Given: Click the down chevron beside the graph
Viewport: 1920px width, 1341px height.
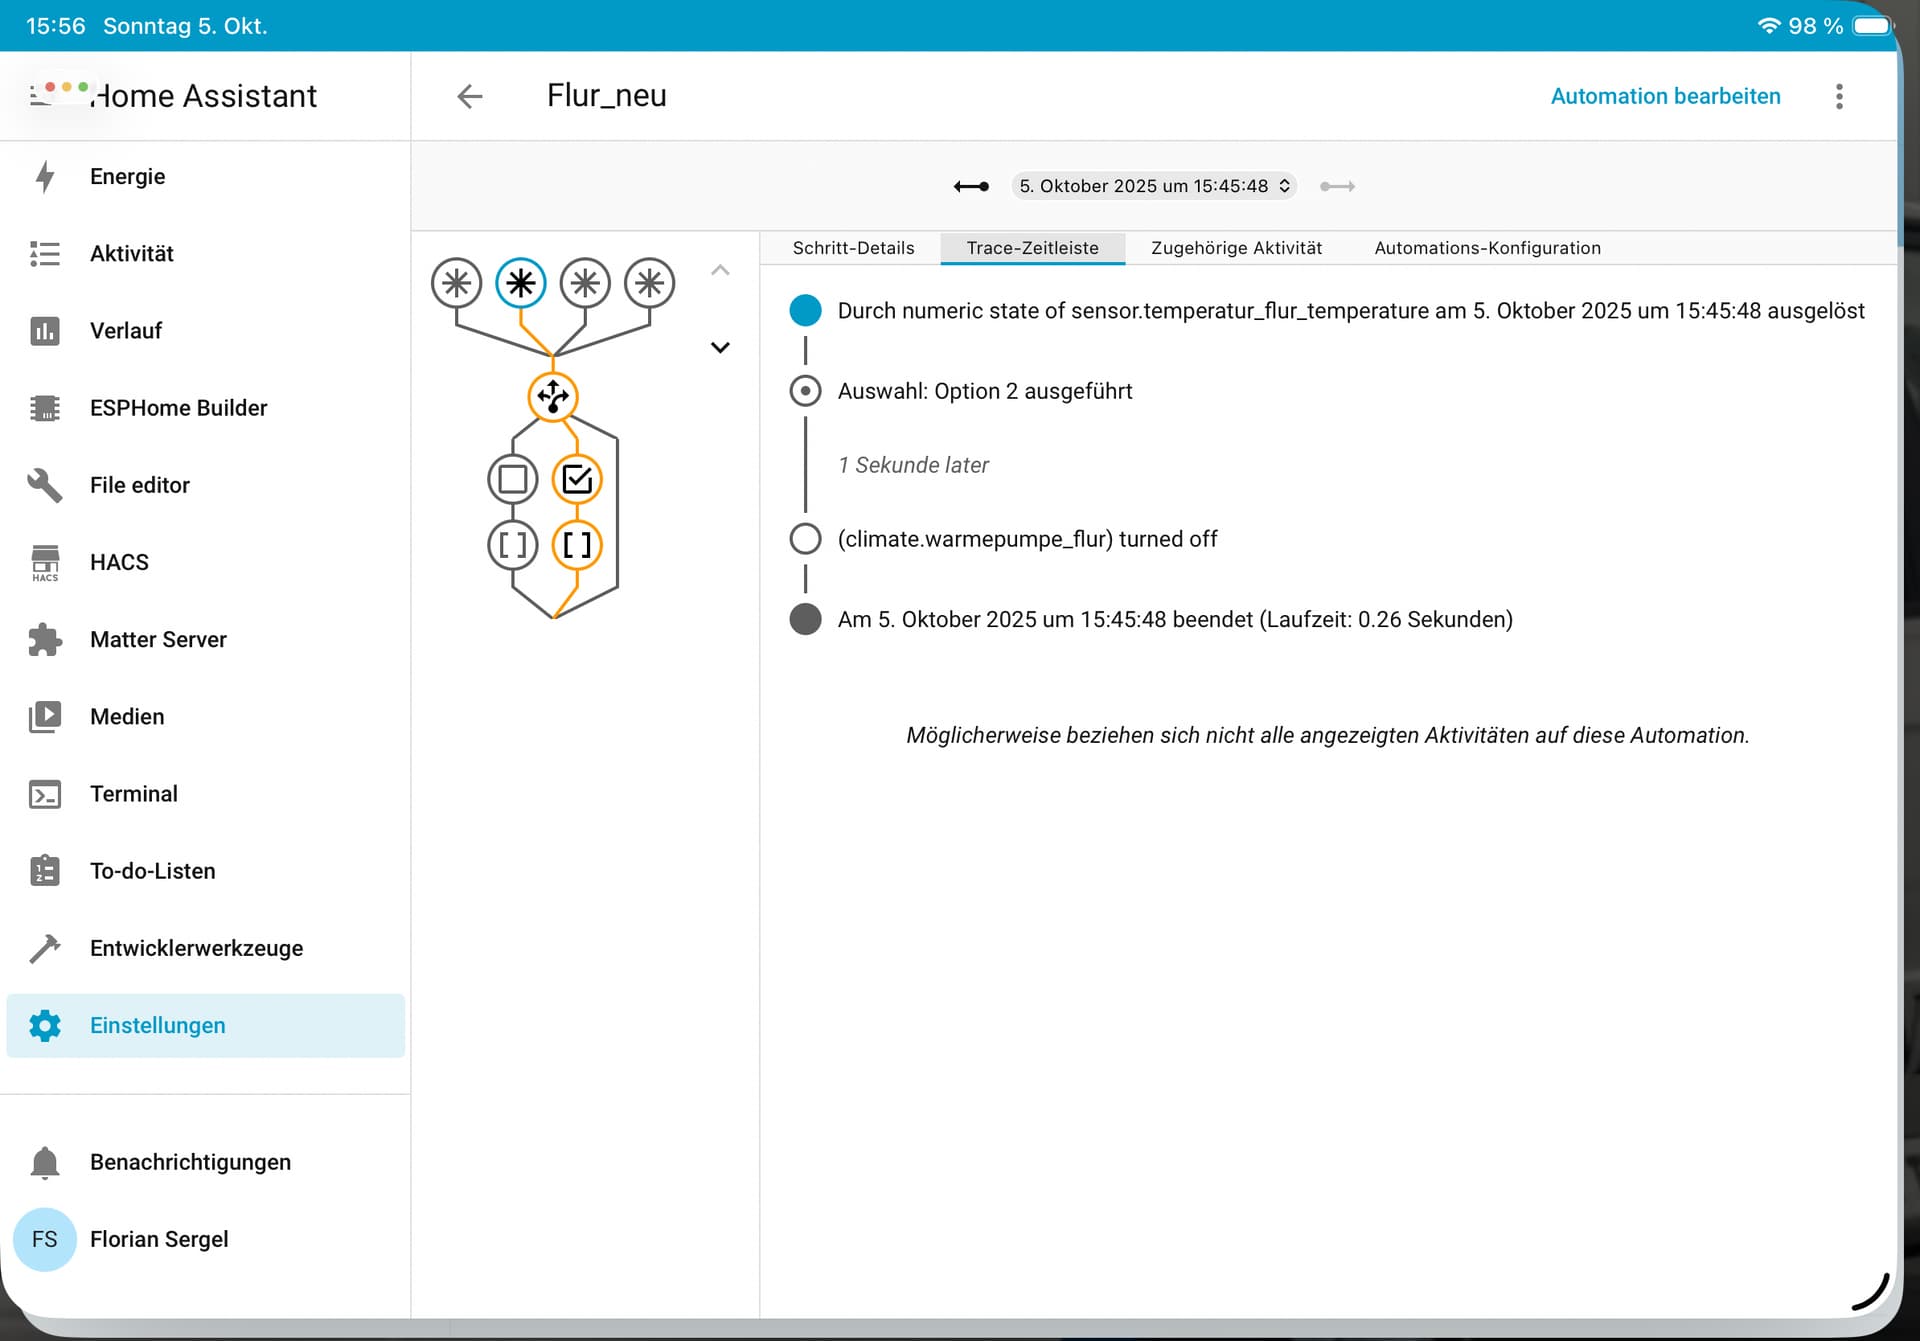Looking at the screenshot, I should pos(720,348).
